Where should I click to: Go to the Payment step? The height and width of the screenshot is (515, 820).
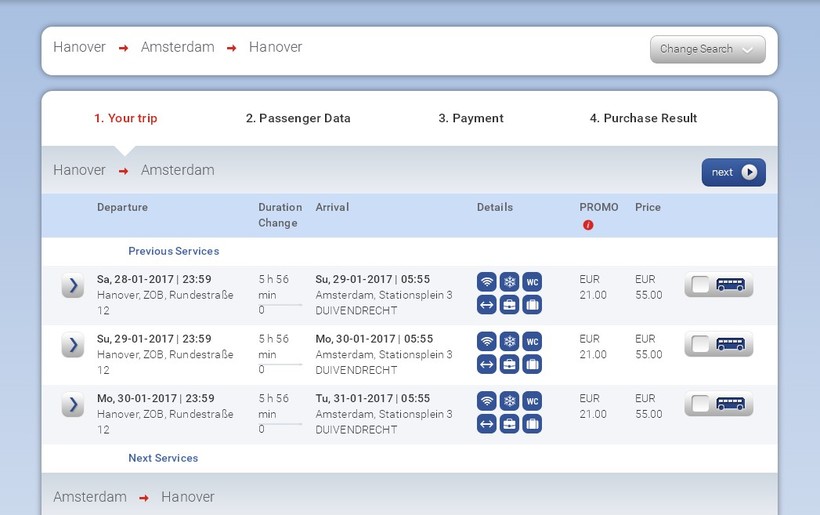[471, 118]
